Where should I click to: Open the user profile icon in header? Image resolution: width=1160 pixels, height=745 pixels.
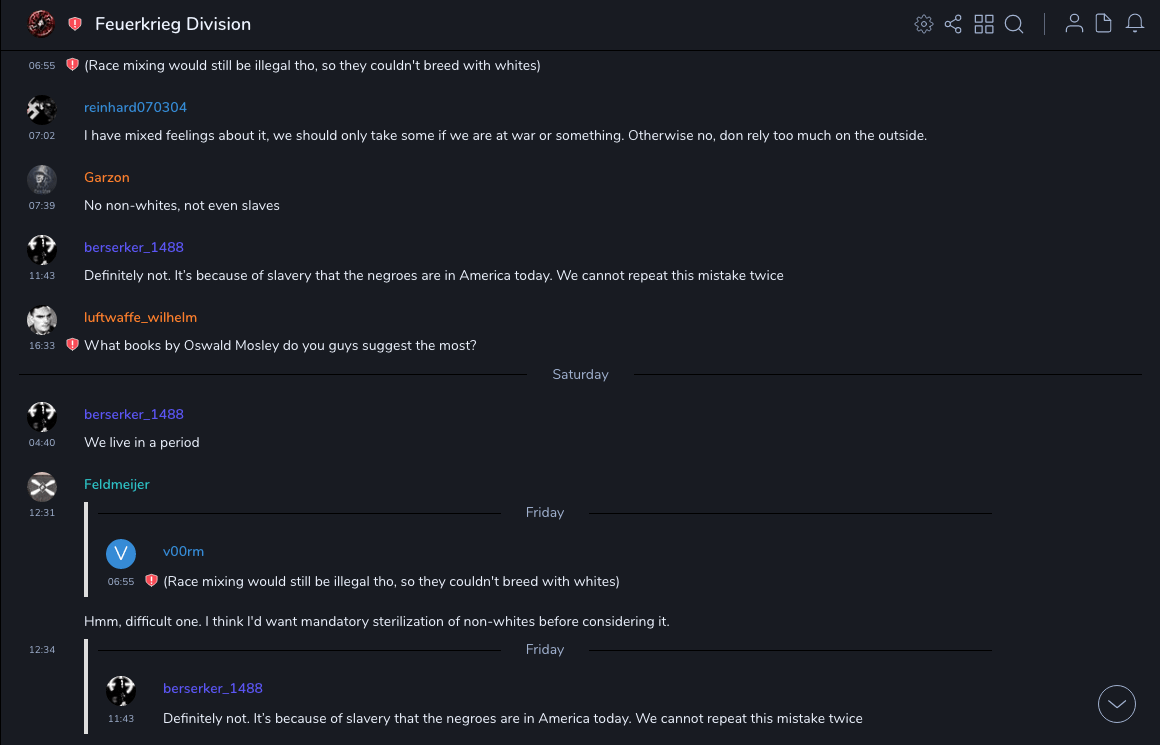coord(1074,24)
